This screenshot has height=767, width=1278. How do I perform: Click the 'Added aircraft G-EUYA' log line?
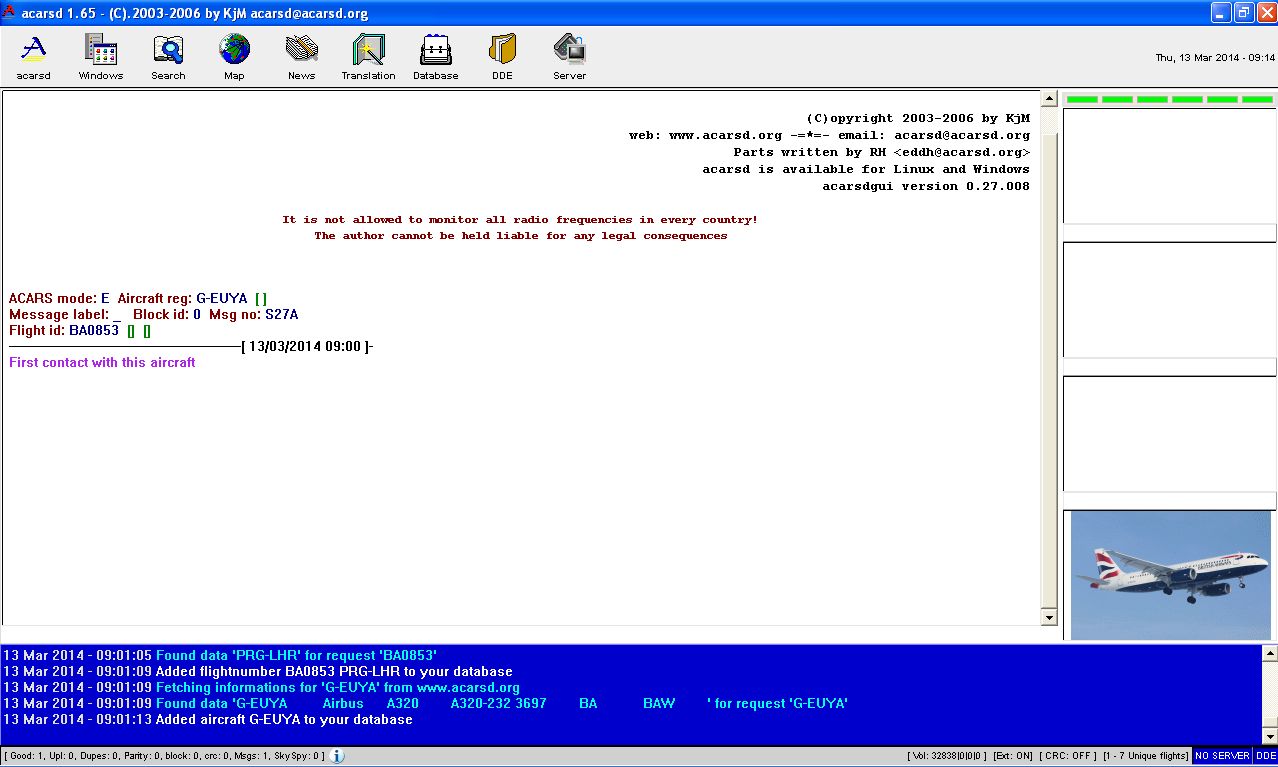208,719
